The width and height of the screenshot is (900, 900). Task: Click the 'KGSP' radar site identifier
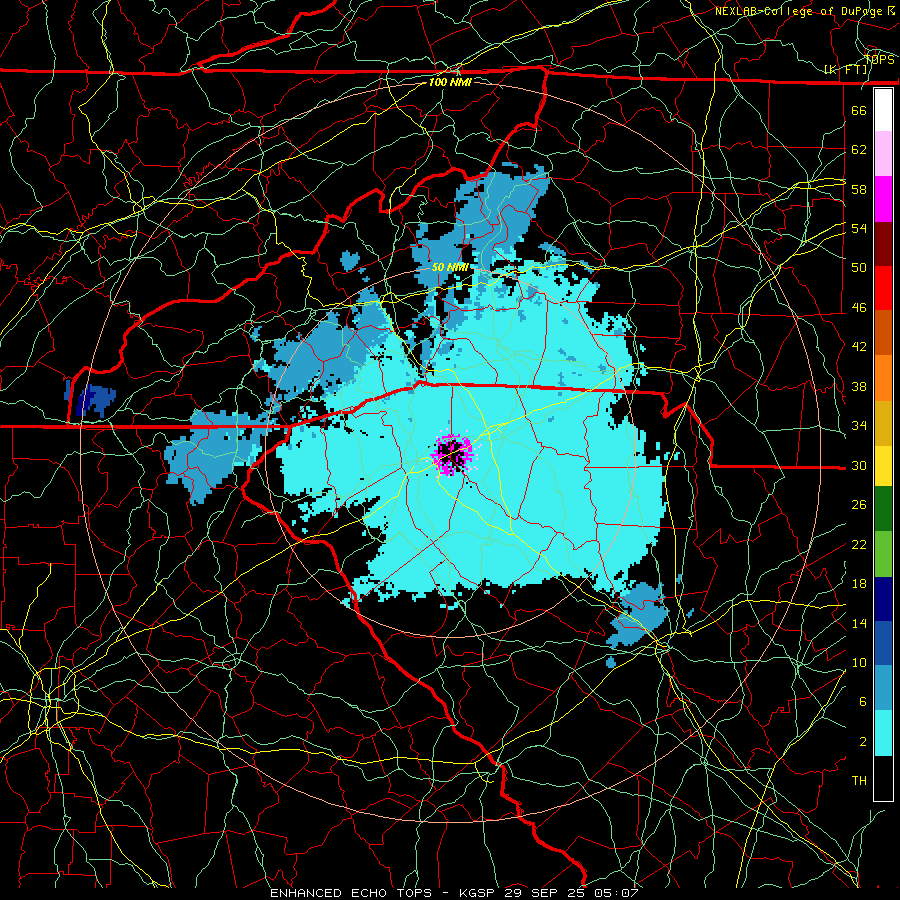[x=479, y=893]
